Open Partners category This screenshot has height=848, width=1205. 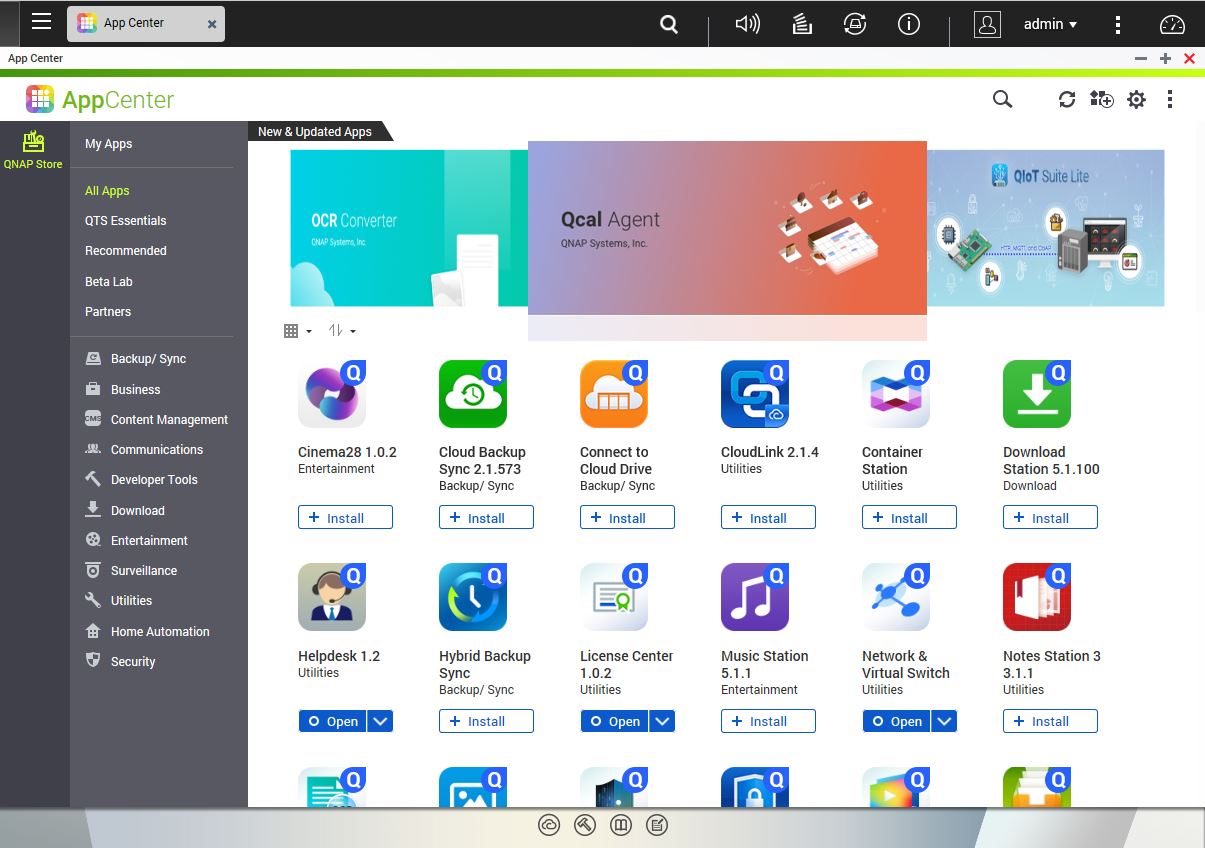pyautogui.click(x=108, y=312)
